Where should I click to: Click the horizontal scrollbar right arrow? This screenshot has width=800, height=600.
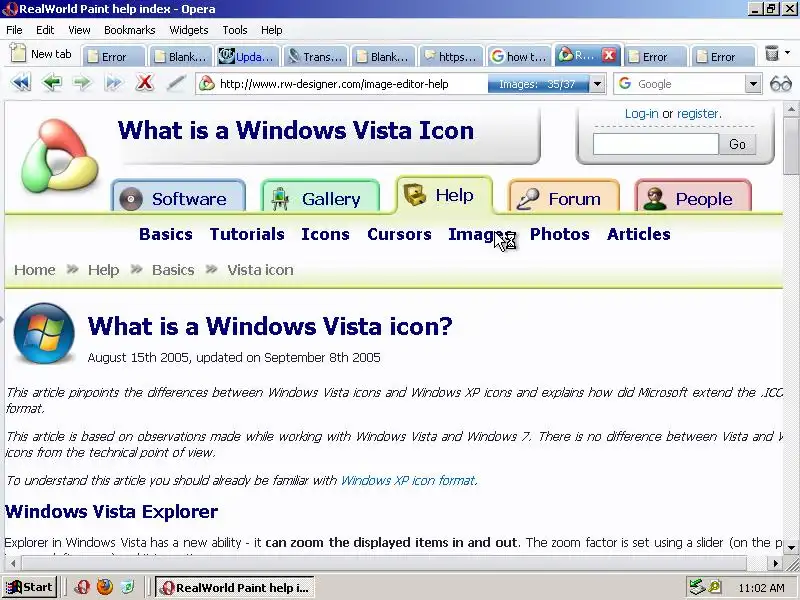(x=776, y=564)
